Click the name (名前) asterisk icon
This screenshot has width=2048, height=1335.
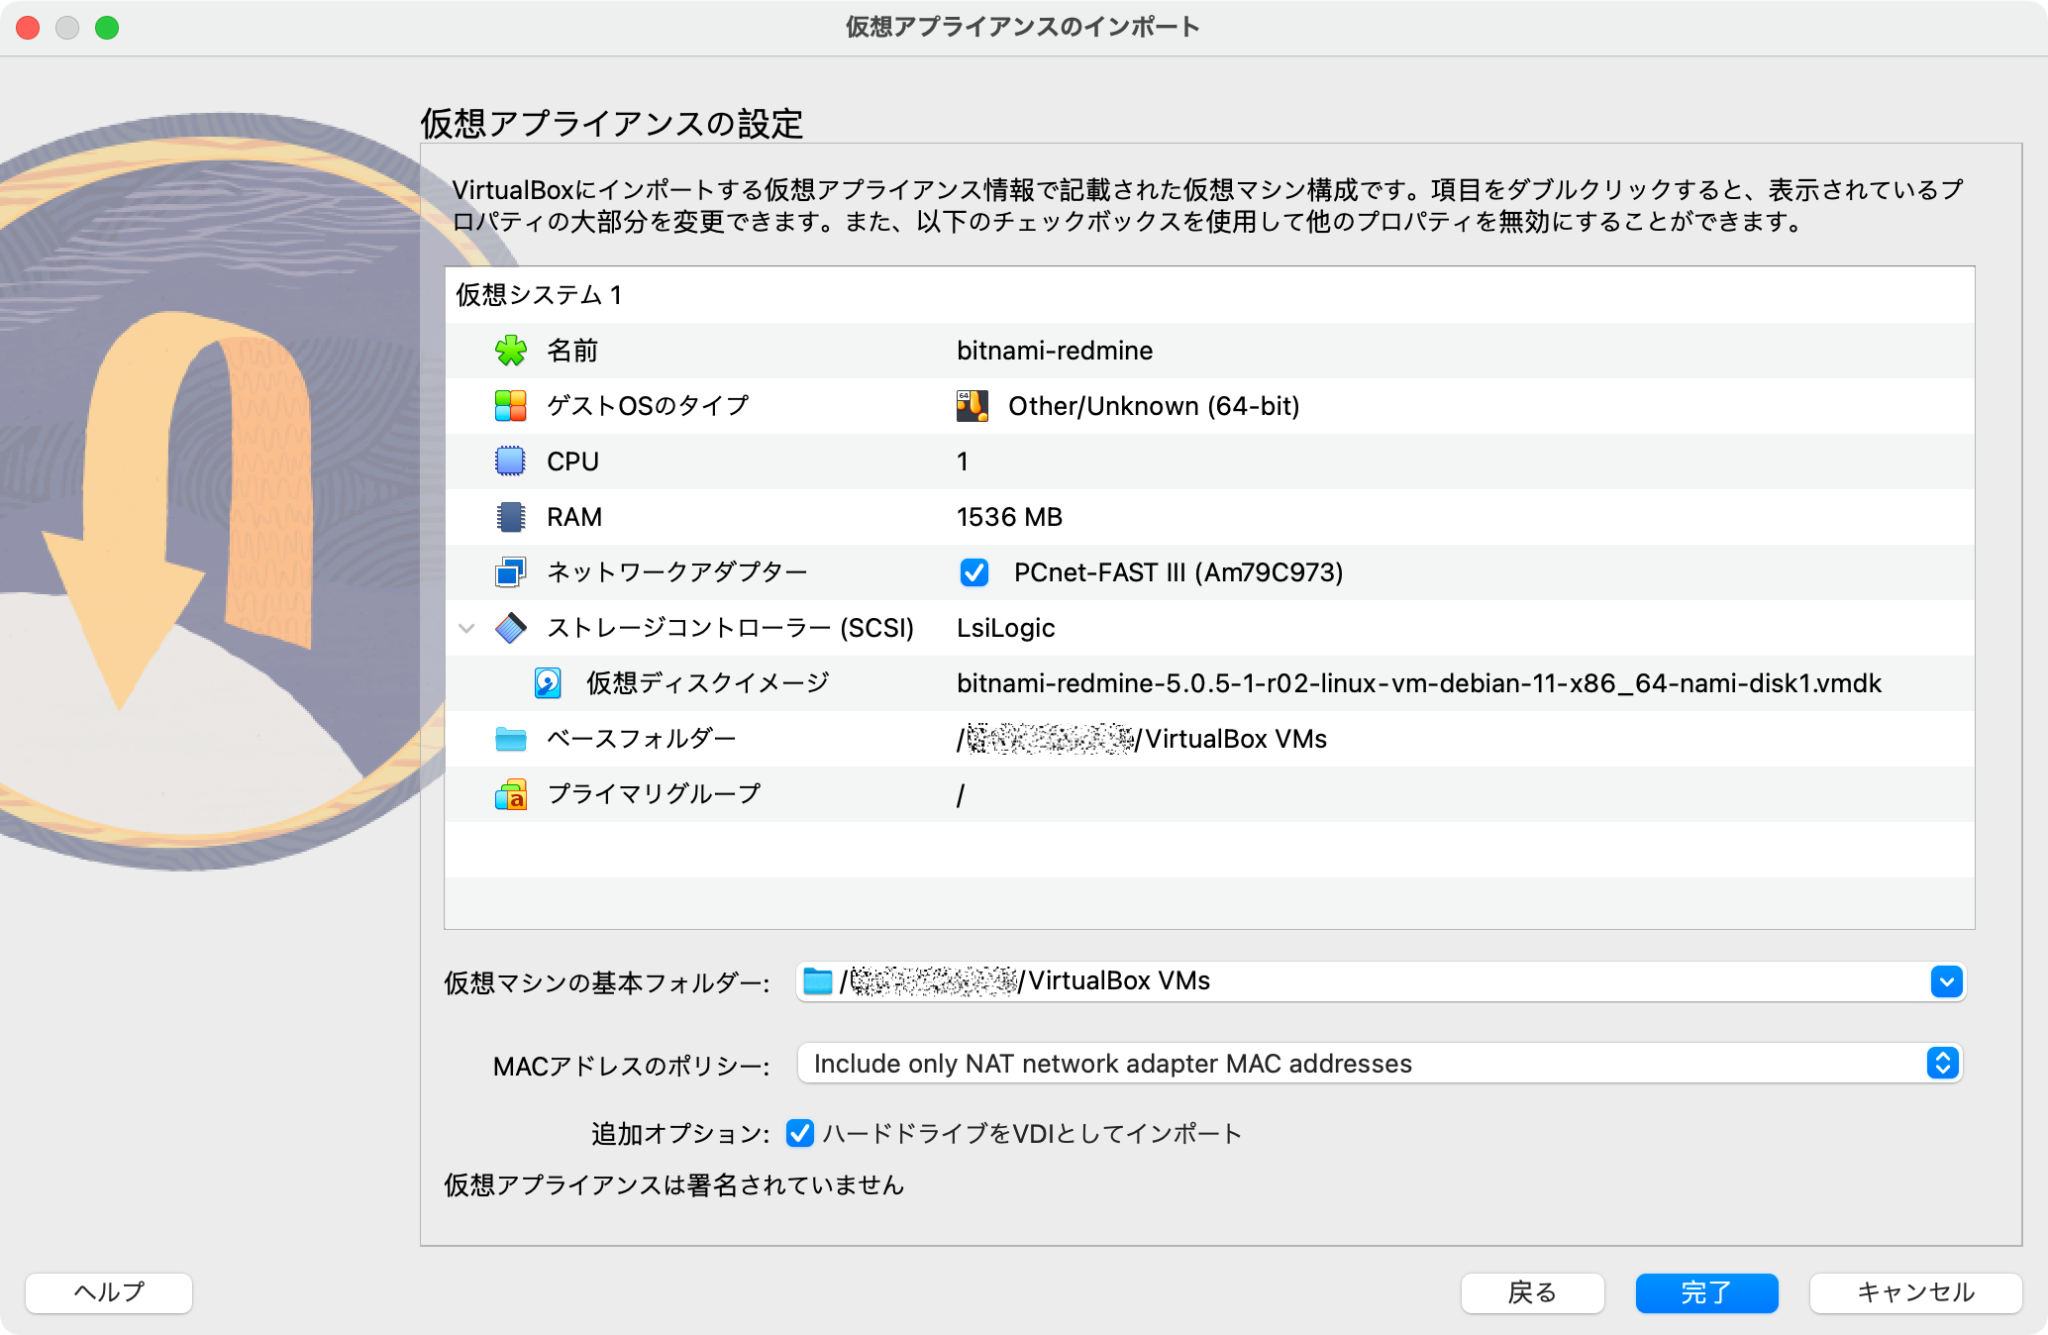511,351
